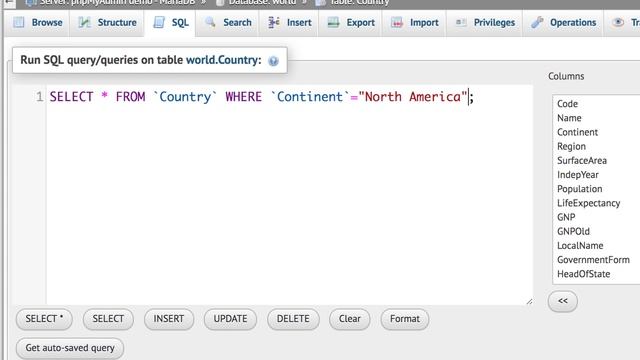Open the Insert tab
This screenshot has height=360, width=640.
(x=289, y=23)
